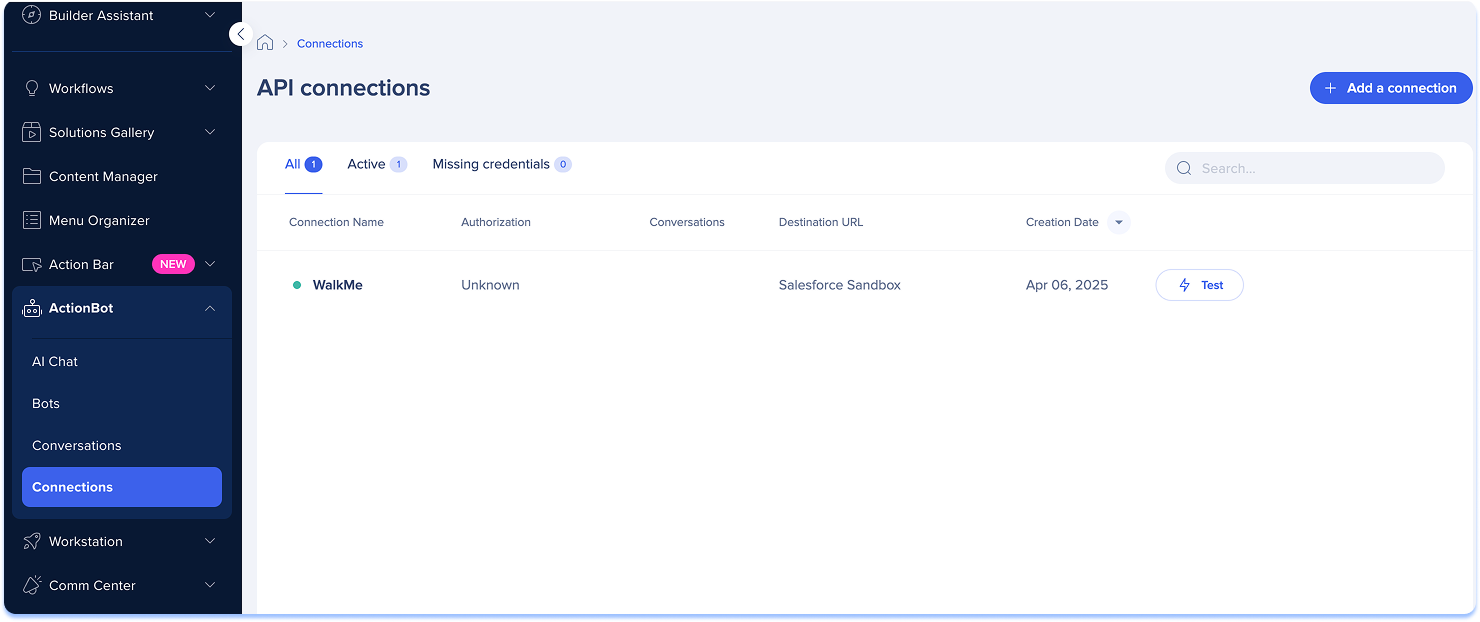Click the Solutions Gallery icon

tap(32, 132)
